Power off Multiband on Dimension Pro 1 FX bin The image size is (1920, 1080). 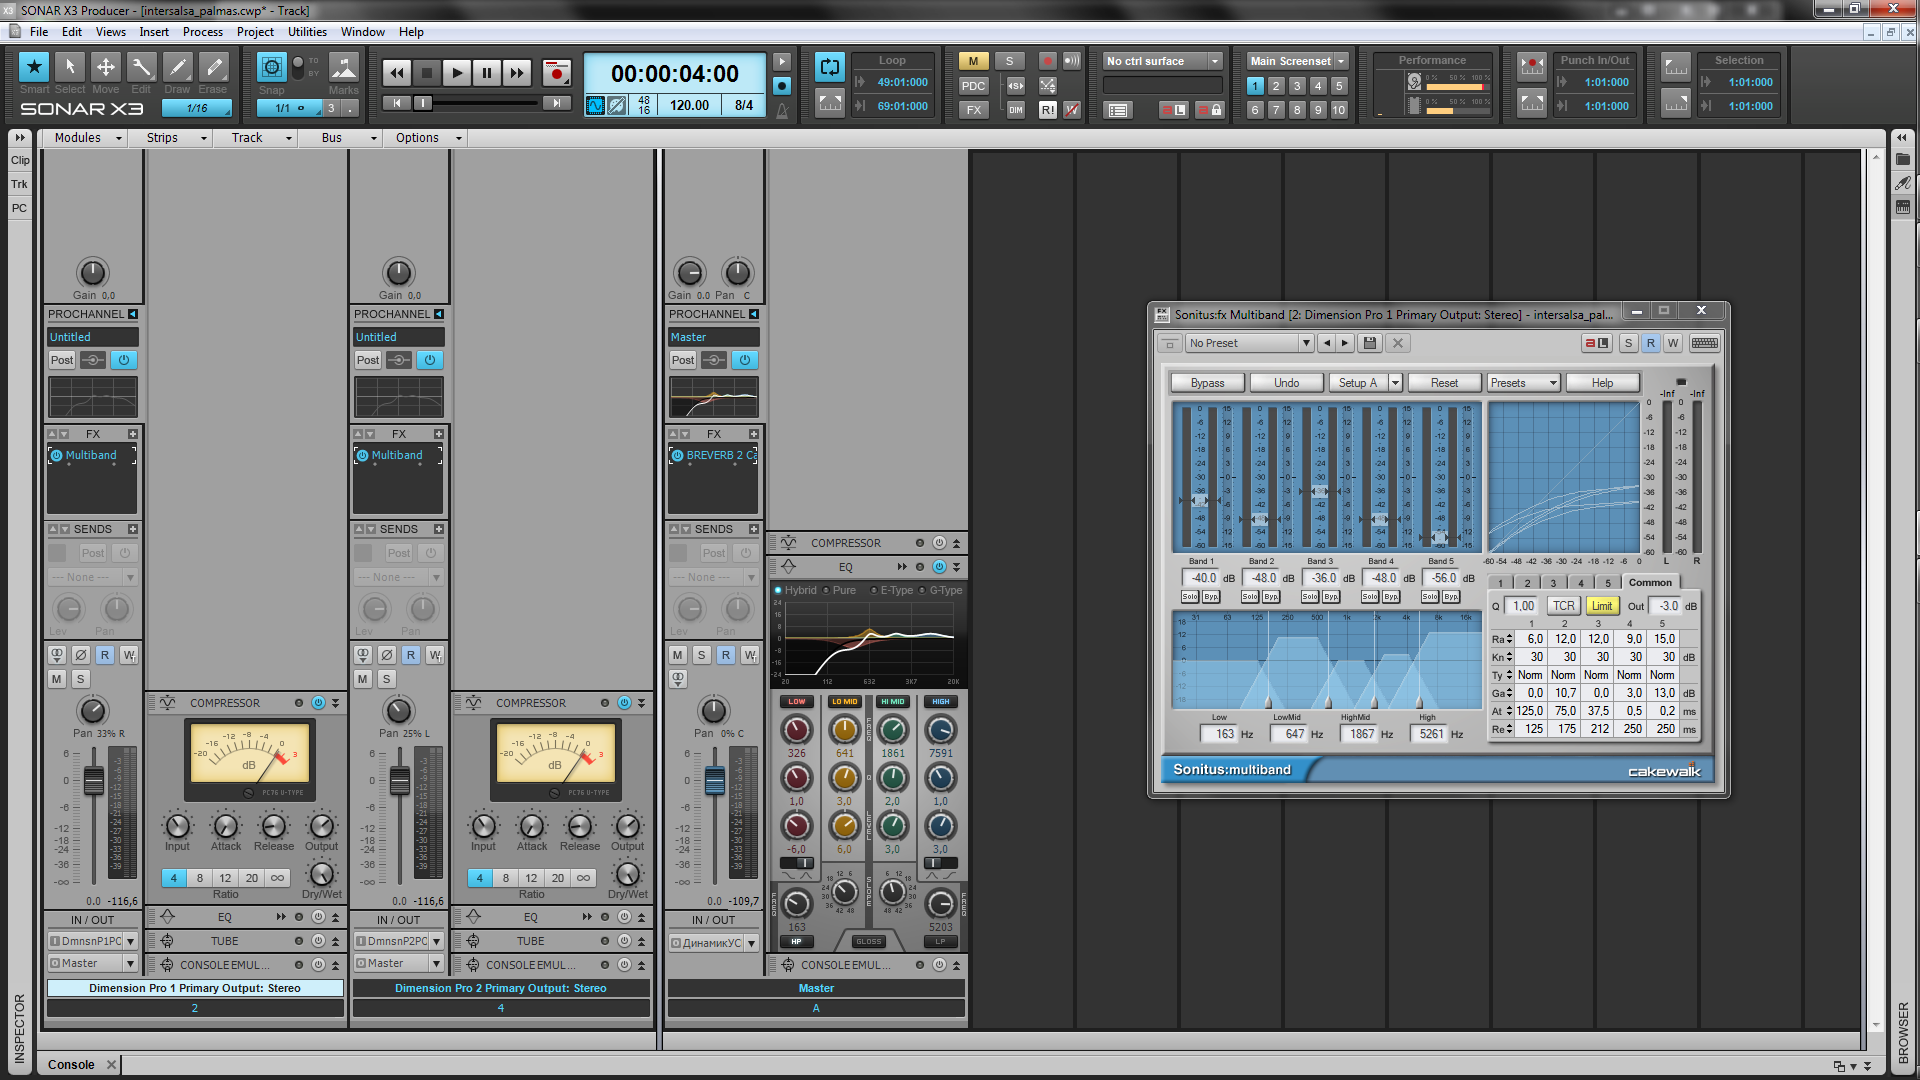point(56,455)
